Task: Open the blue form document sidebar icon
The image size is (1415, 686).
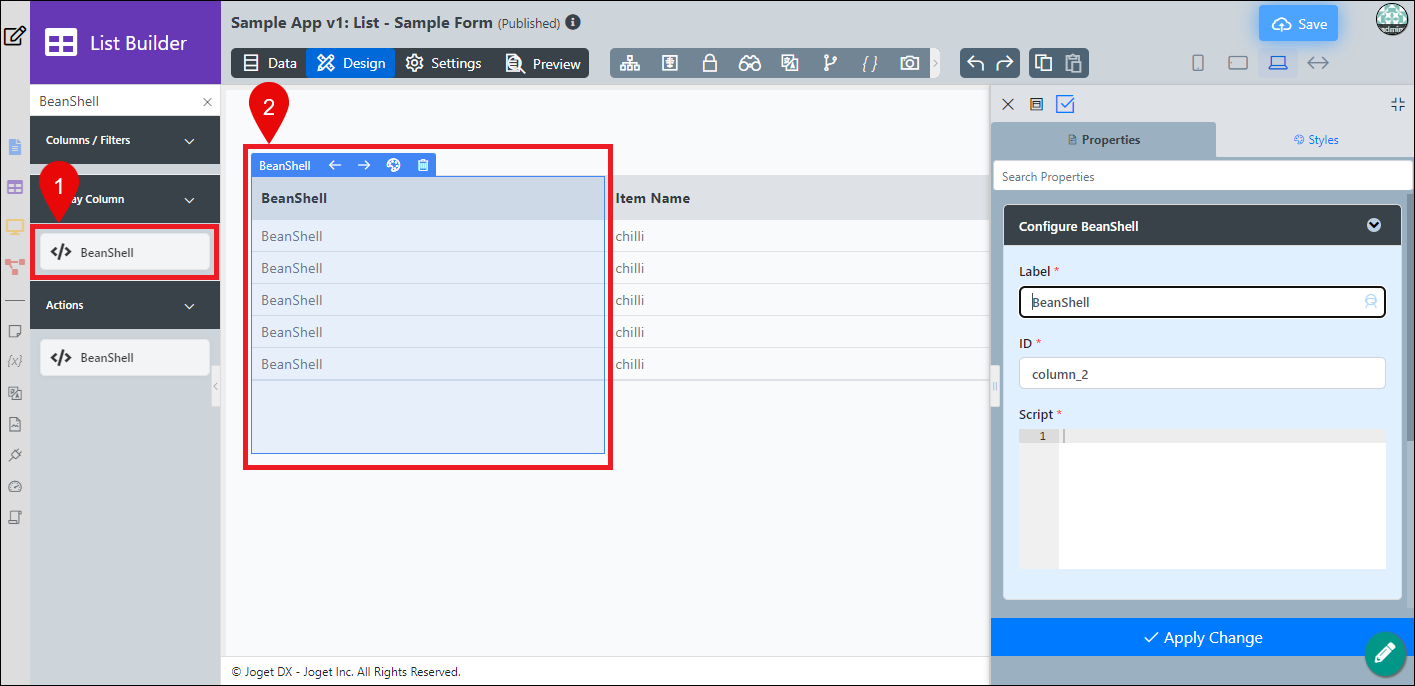Action: tap(14, 147)
